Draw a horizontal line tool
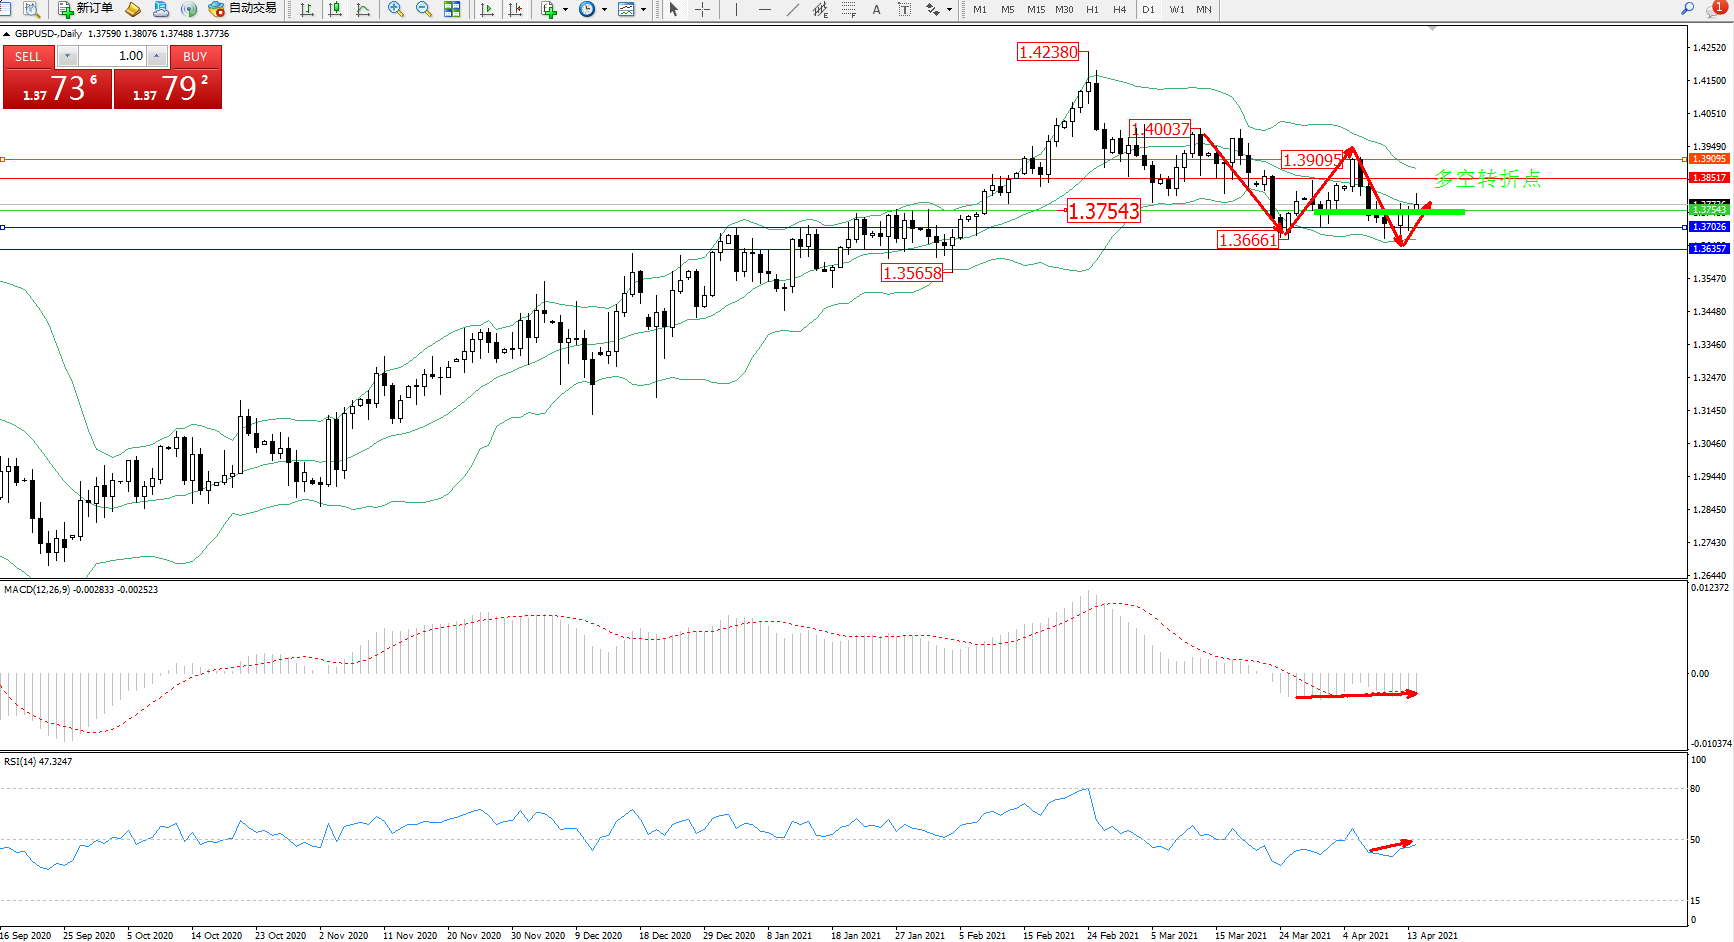Screen dimensions: 1734x942 pyautogui.click(x=764, y=9)
